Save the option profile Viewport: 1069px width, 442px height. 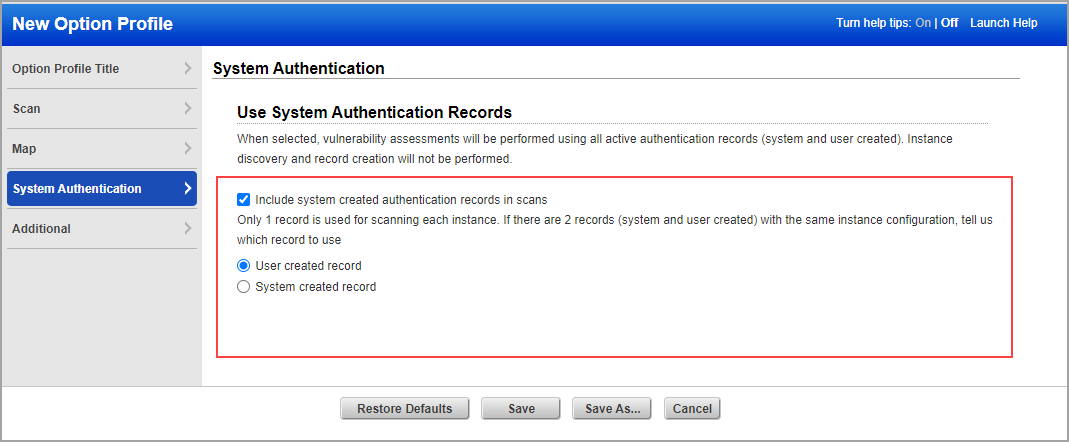(x=521, y=409)
